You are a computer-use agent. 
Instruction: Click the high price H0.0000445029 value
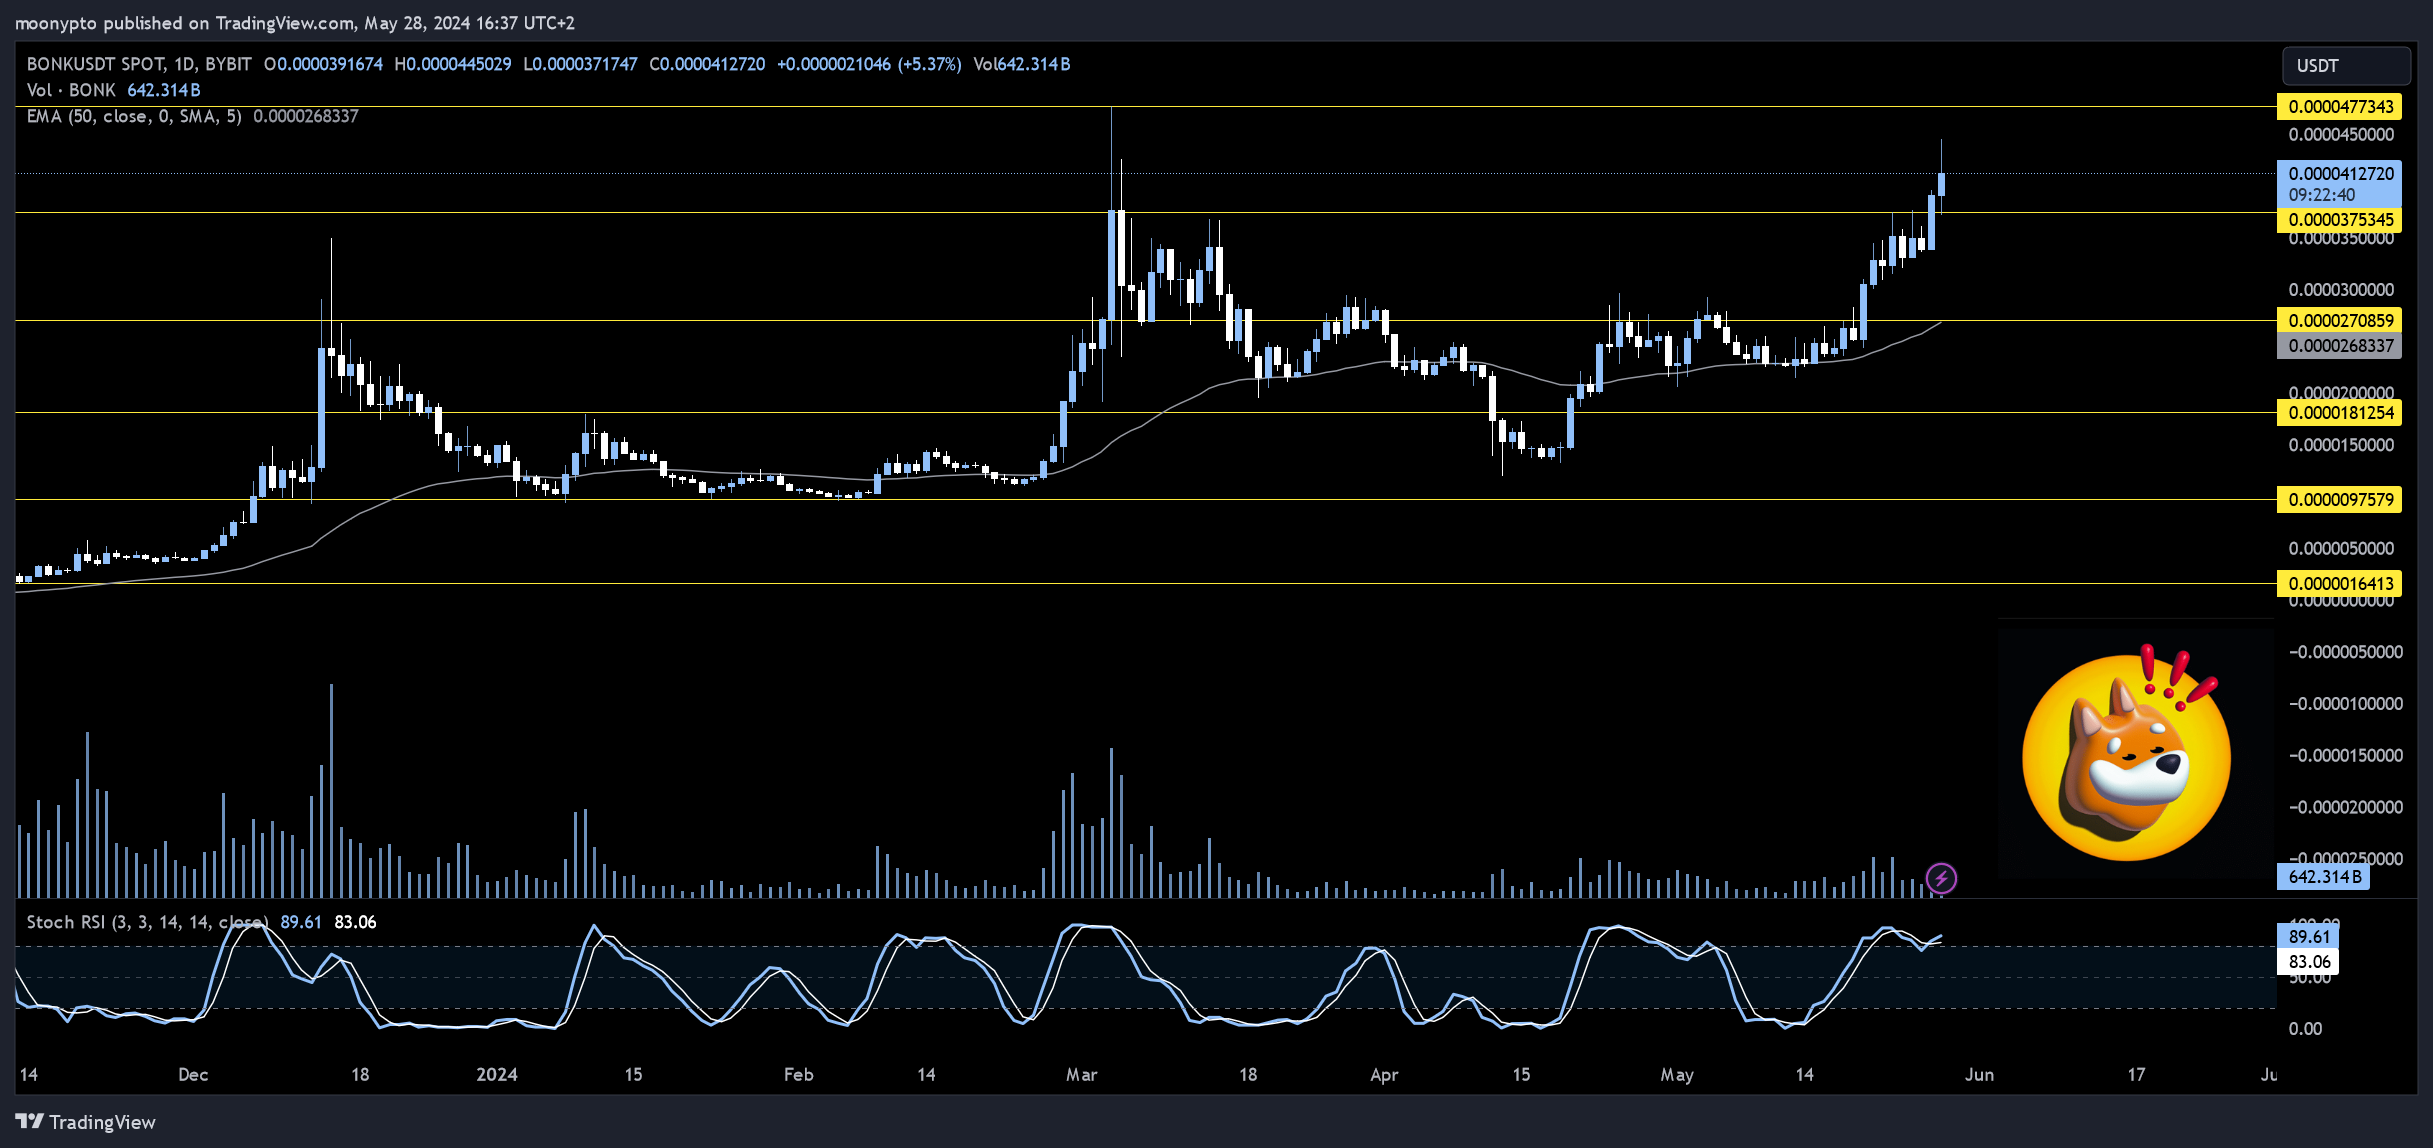point(453,64)
